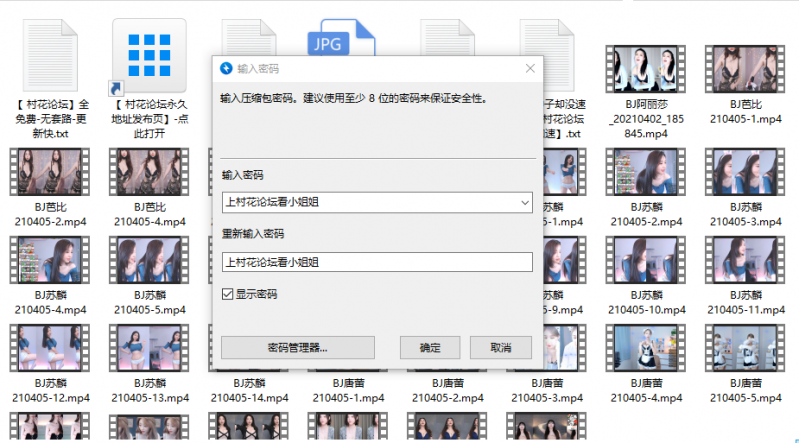Uncheck the 显示密码 checkbox
Screen dimensions: 799x443
click(x=228, y=295)
